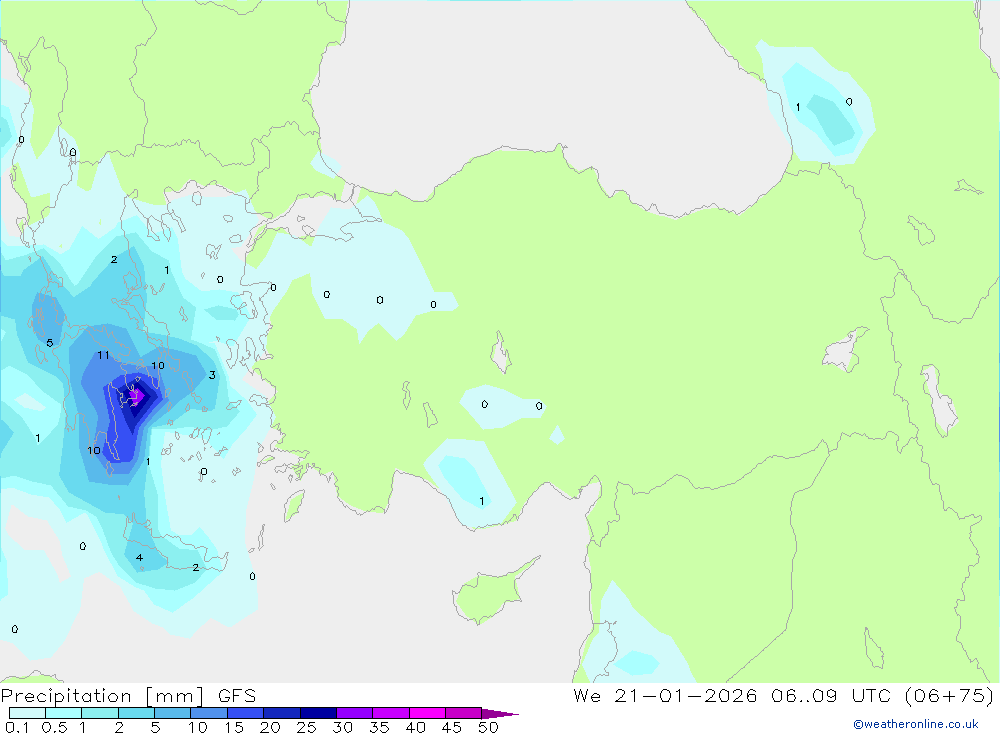Click the map precipitation value '3'

point(212,375)
